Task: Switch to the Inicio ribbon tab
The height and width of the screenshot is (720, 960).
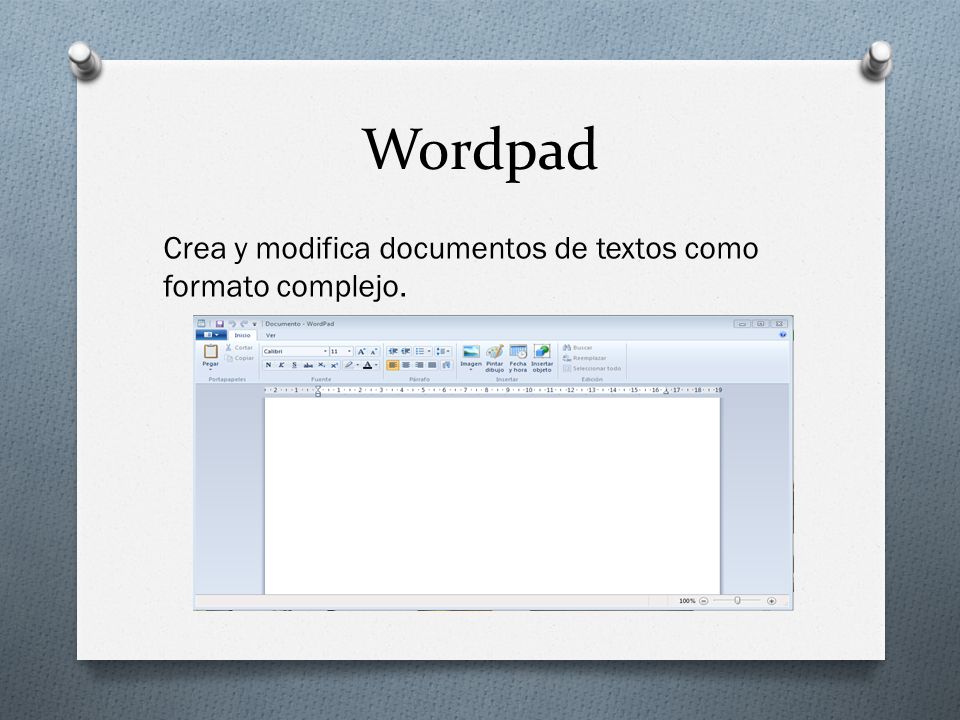Action: pyautogui.click(x=242, y=336)
